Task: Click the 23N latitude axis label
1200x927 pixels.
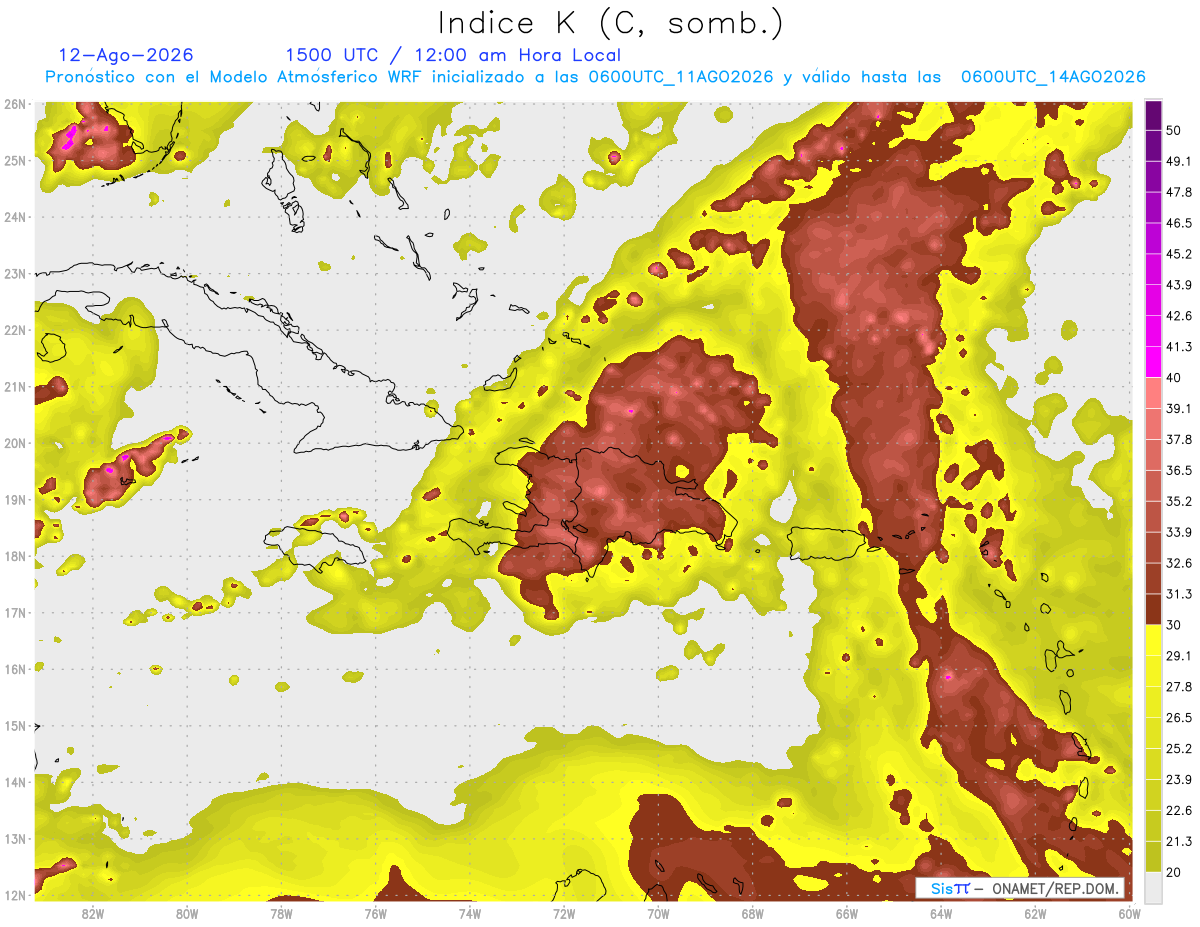Action: [14, 273]
